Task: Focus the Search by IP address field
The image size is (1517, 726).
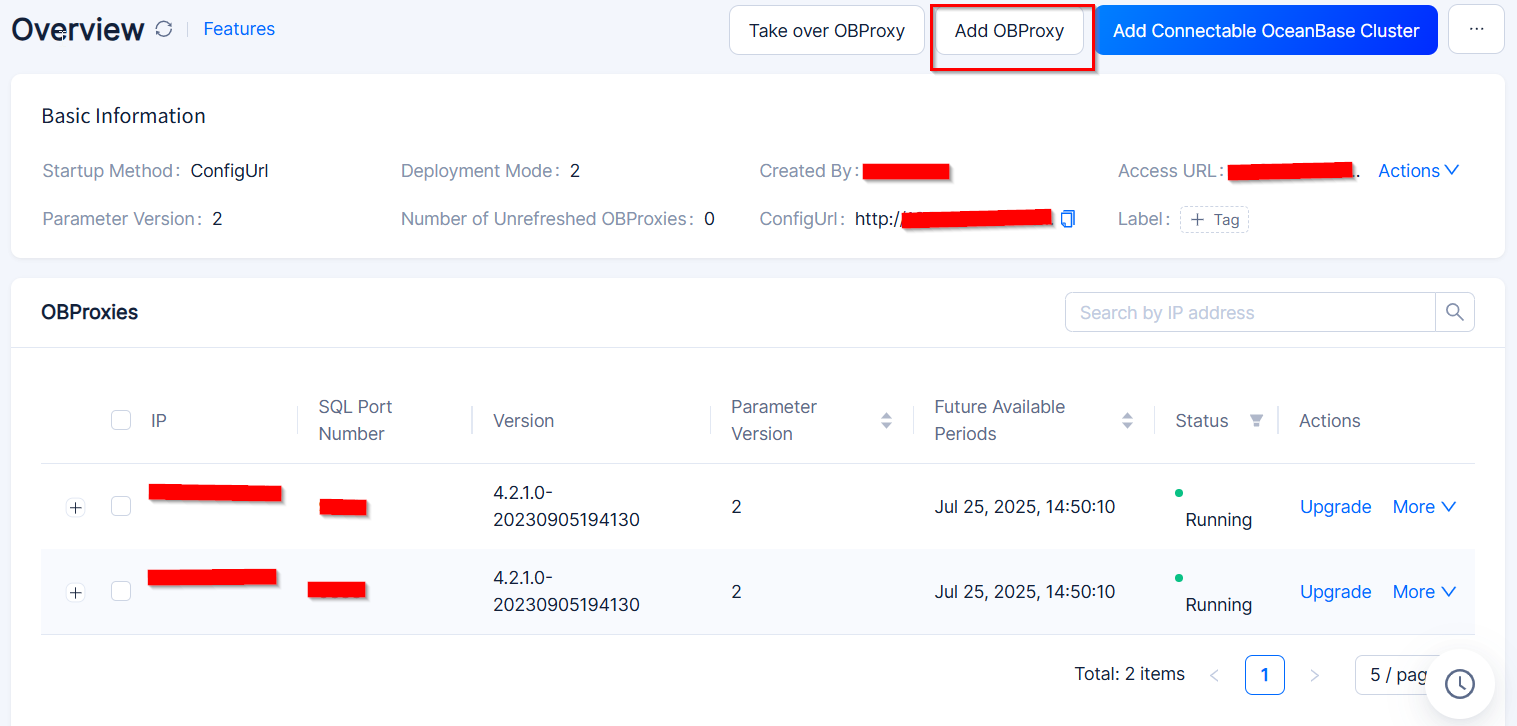Action: (x=1250, y=312)
